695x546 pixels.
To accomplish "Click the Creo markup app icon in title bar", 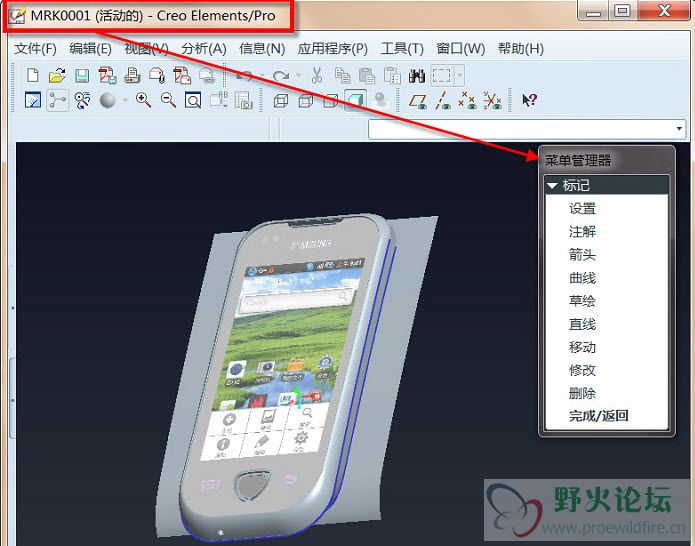I will (17, 16).
